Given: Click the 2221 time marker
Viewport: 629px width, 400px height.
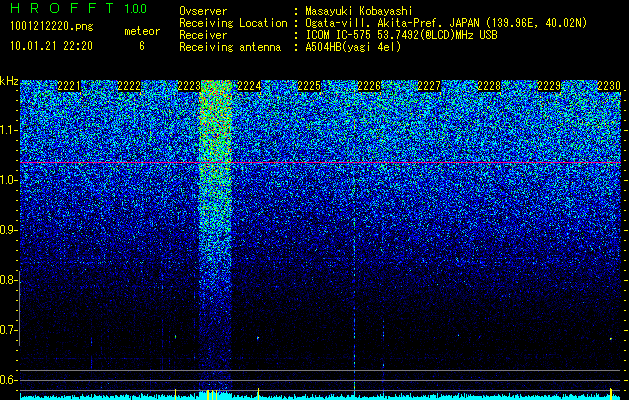Looking at the screenshot, I should pyautogui.click(x=69, y=86).
